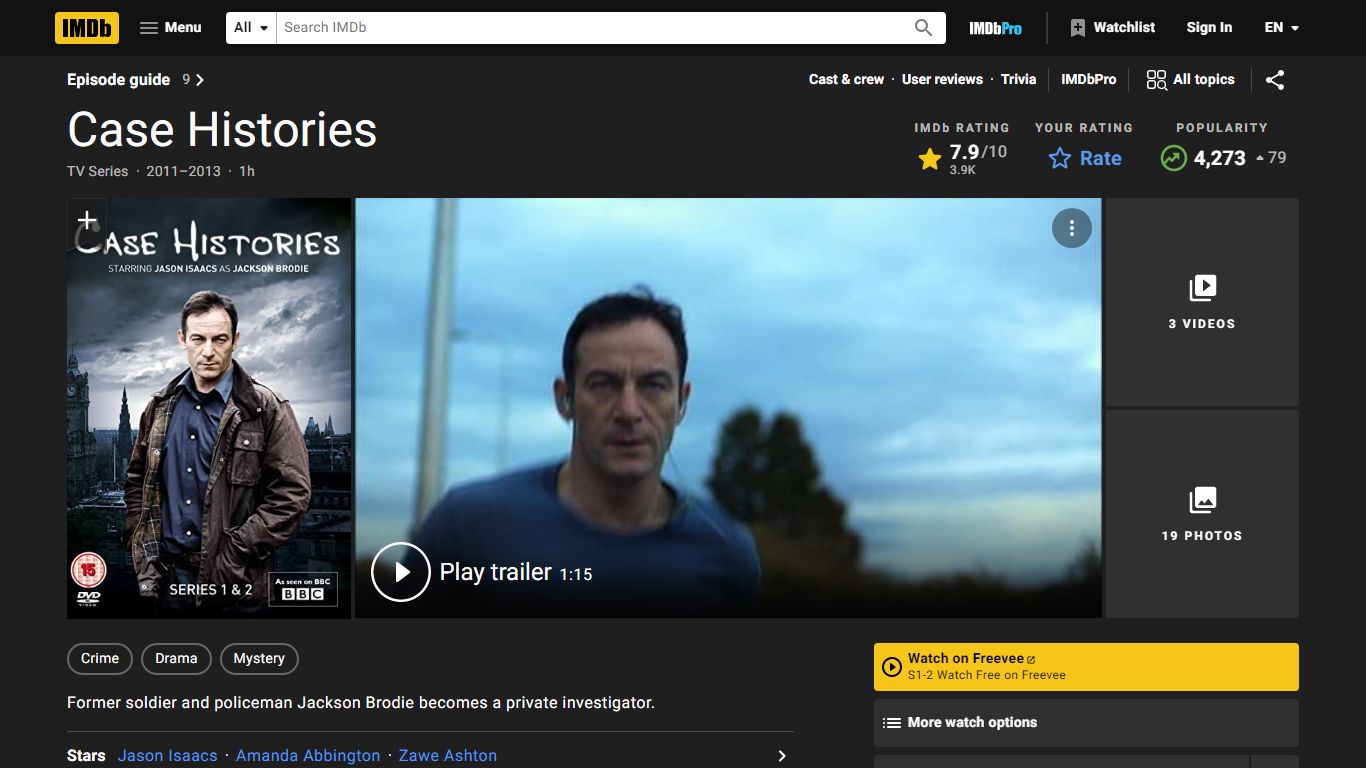Select the Drama genre chip
The image size is (1366, 768).
(176, 658)
